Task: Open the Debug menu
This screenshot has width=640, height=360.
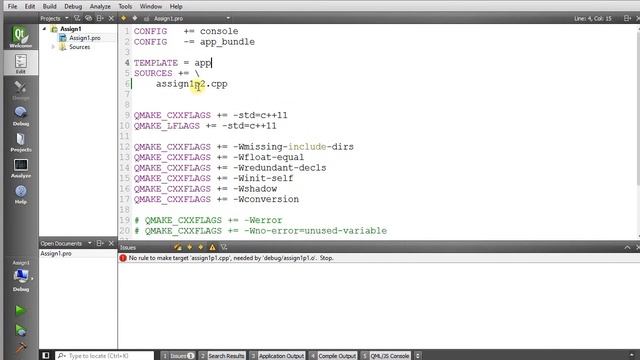Action: point(73,7)
